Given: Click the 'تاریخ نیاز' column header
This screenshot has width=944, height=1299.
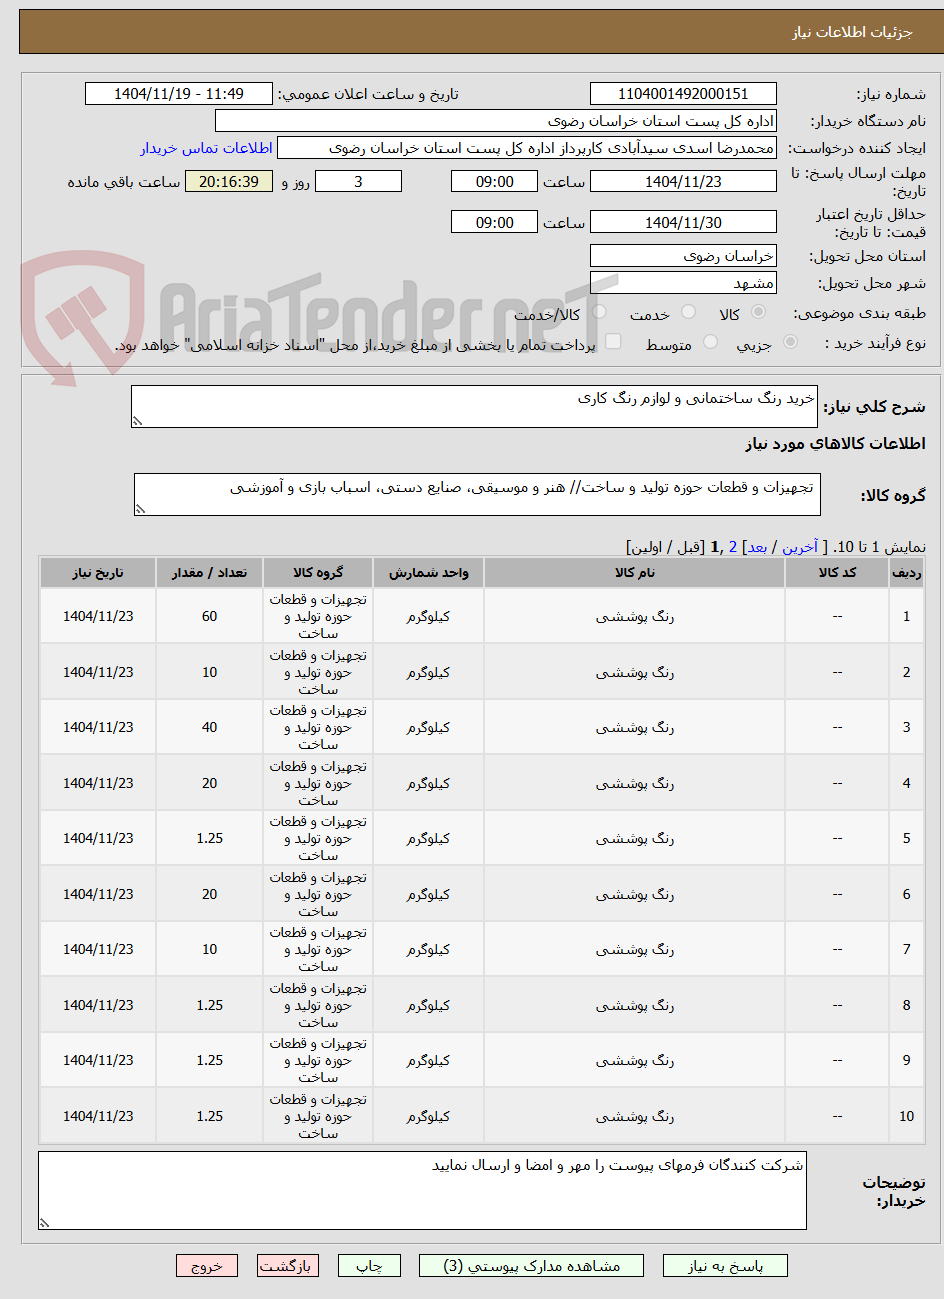Looking at the screenshot, I should 98,572.
